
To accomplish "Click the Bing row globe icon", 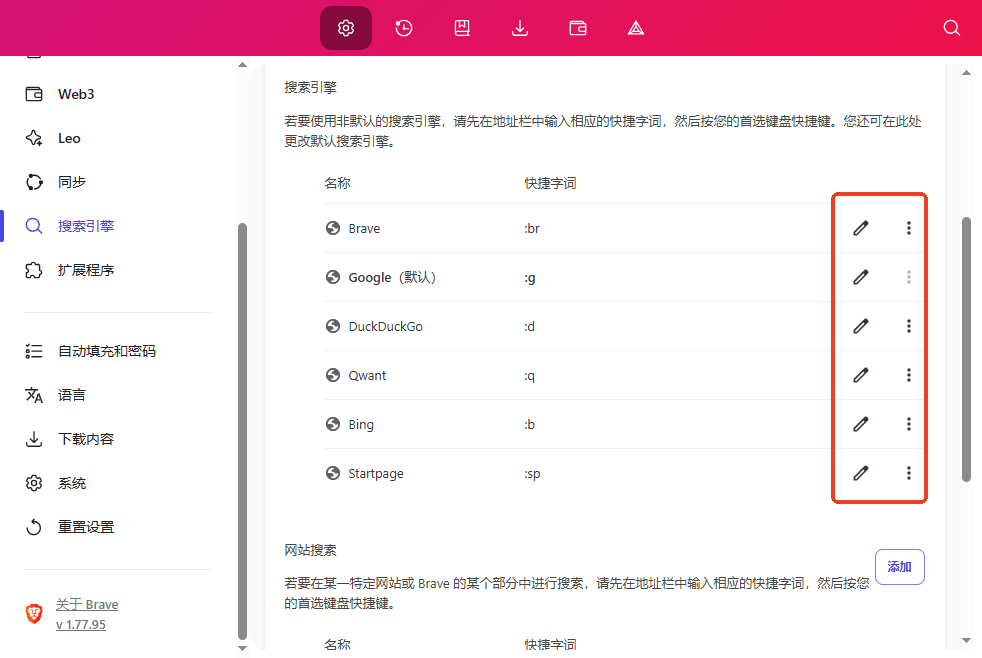I will pyautogui.click(x=333, y=424).
